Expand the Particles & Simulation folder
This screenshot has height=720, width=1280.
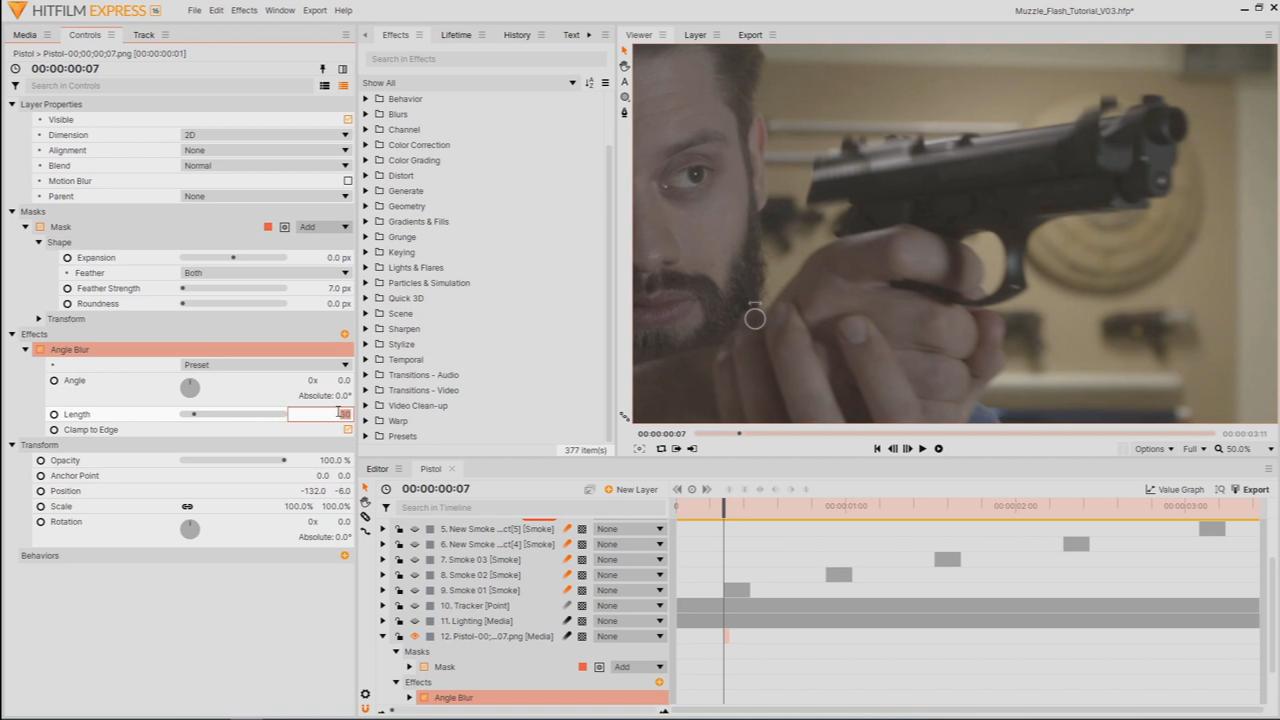(366, 283)
